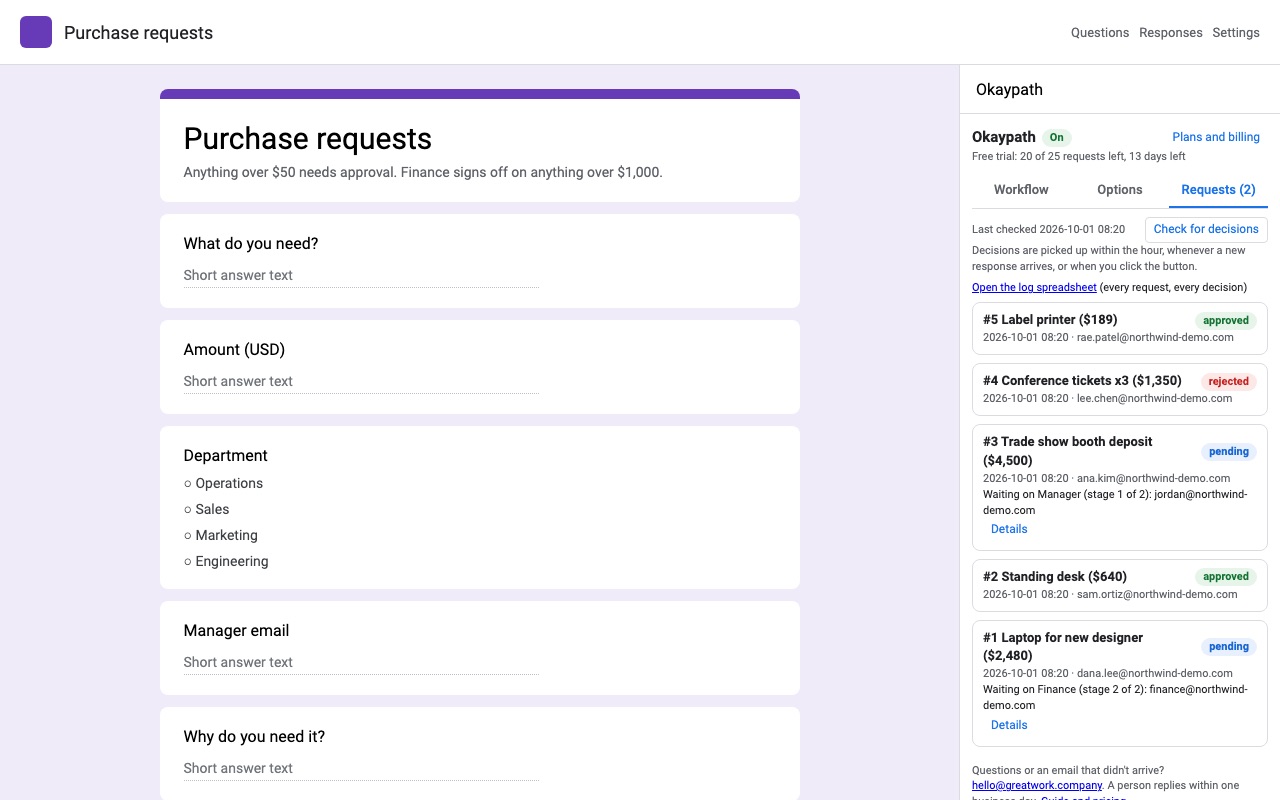Click the sam.ortiz@northwind-demo.com line

tap(1110, 594)
